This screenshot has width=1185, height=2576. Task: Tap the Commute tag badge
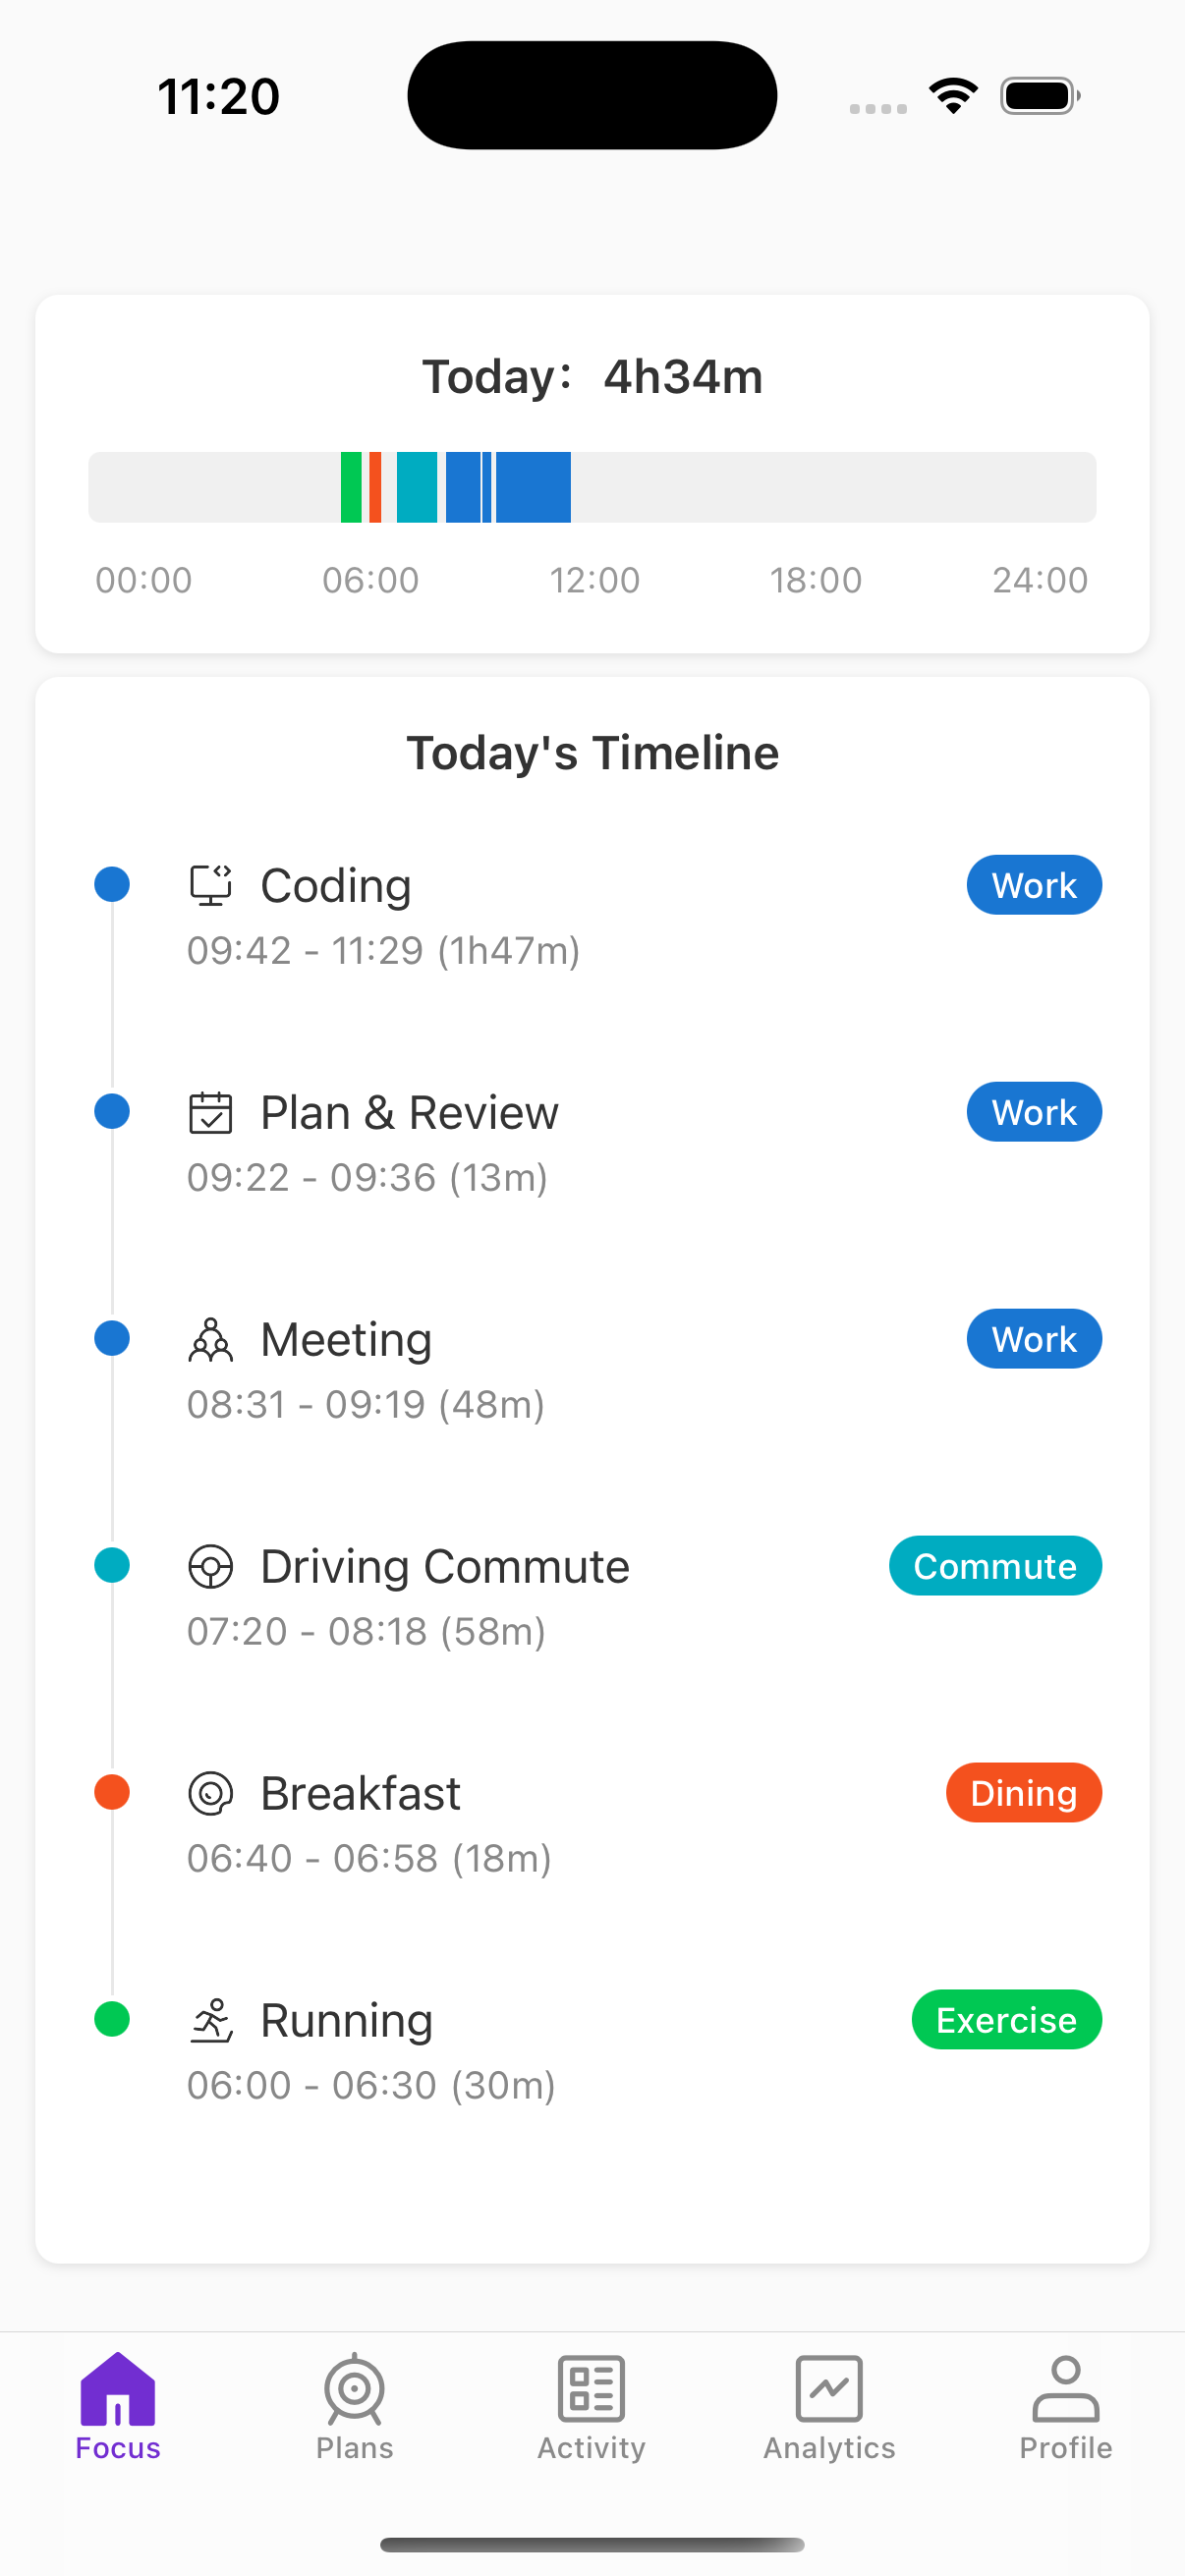(x=995, y=1567)
